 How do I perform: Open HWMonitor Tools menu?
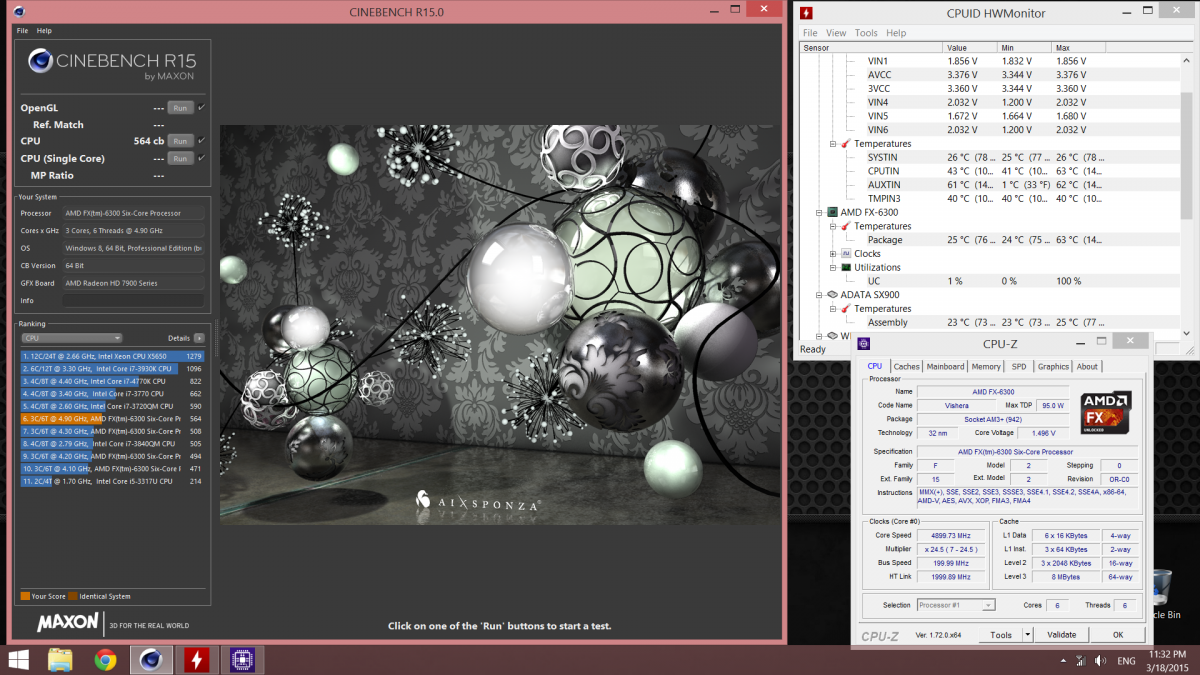866,33
